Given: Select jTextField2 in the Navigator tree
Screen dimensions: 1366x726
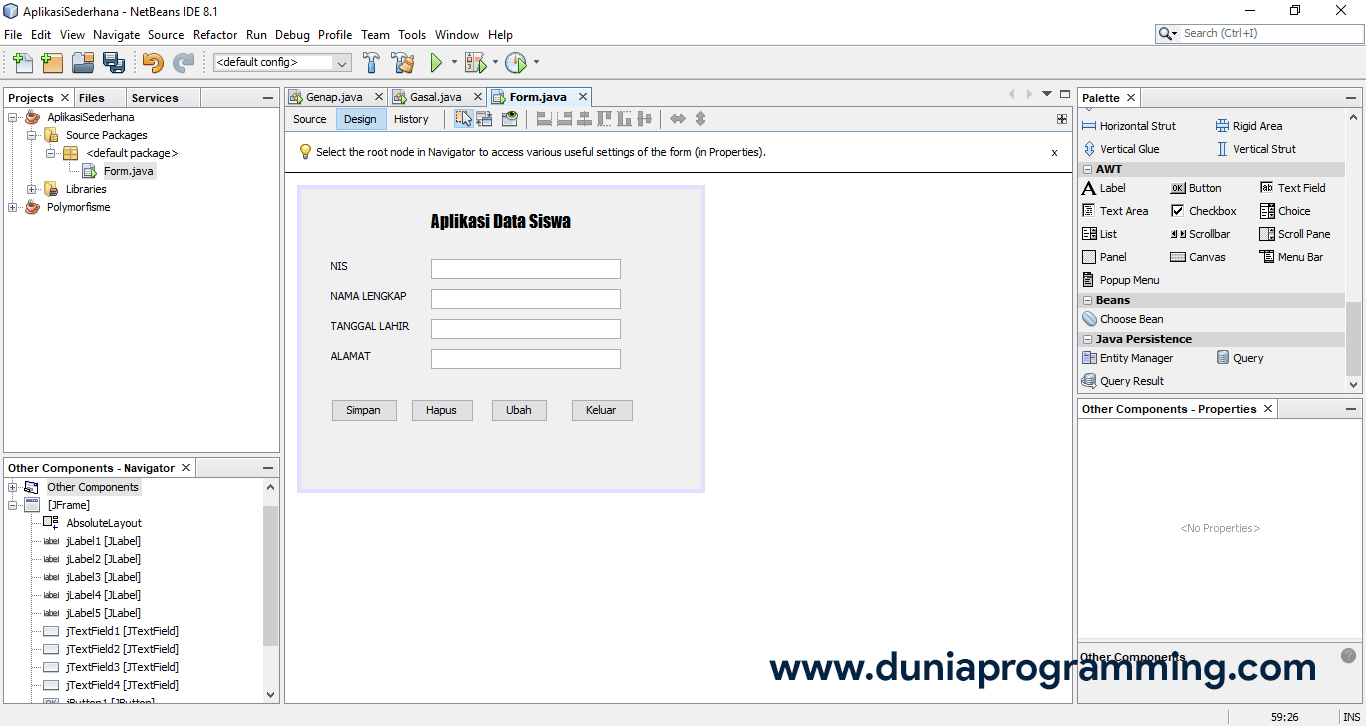Looking at the screenshot, I should pos(123,649).
